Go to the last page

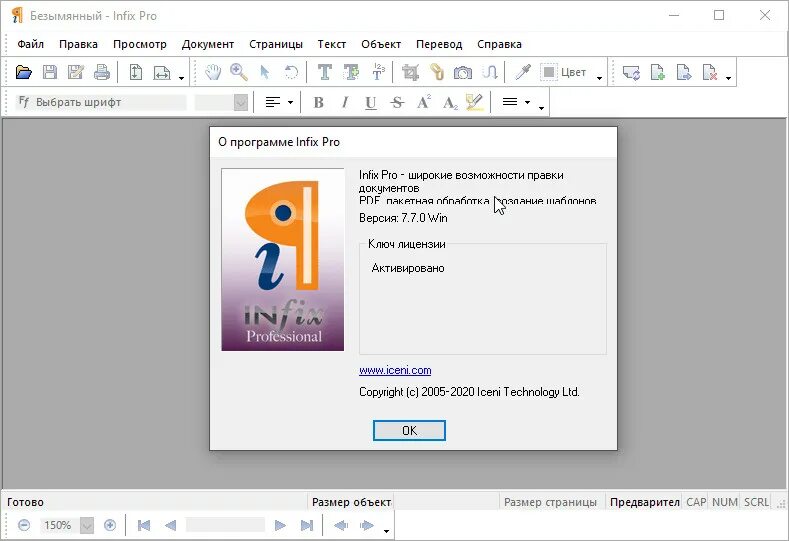[x=307, y=525]
